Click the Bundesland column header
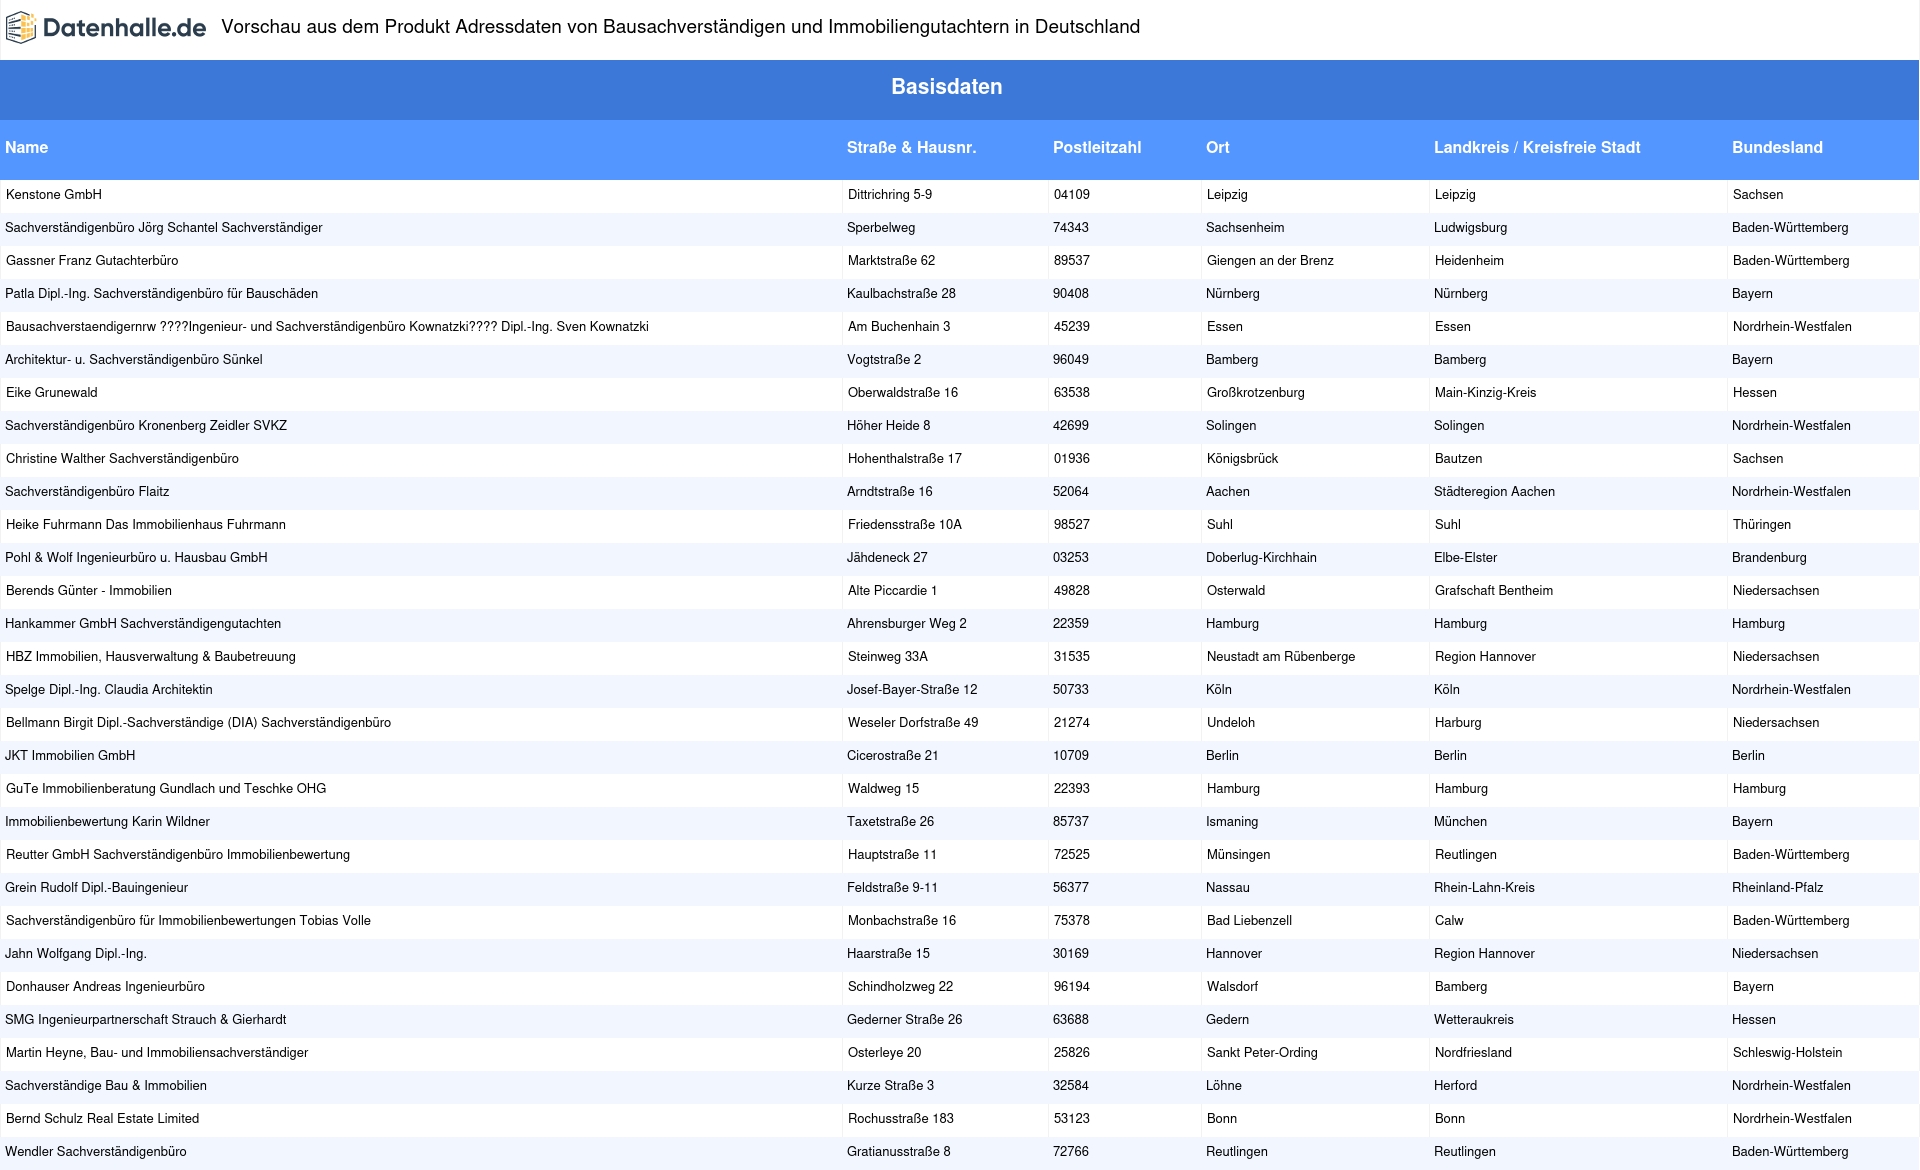This screenshot has width=1920, height=1170. [1777, 147]
